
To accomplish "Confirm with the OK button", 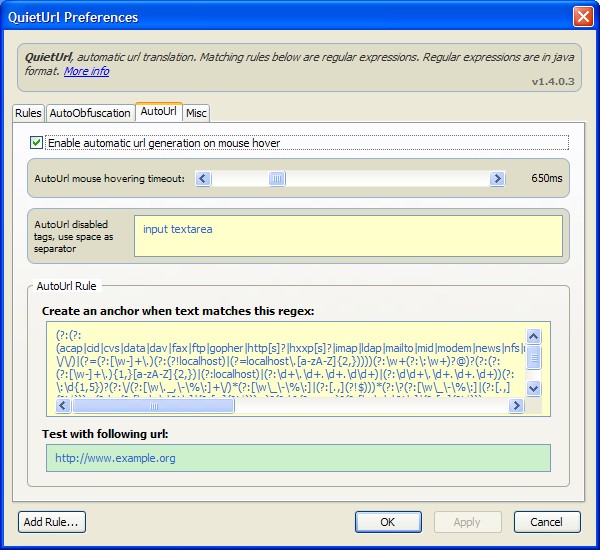I will [388, 522].
